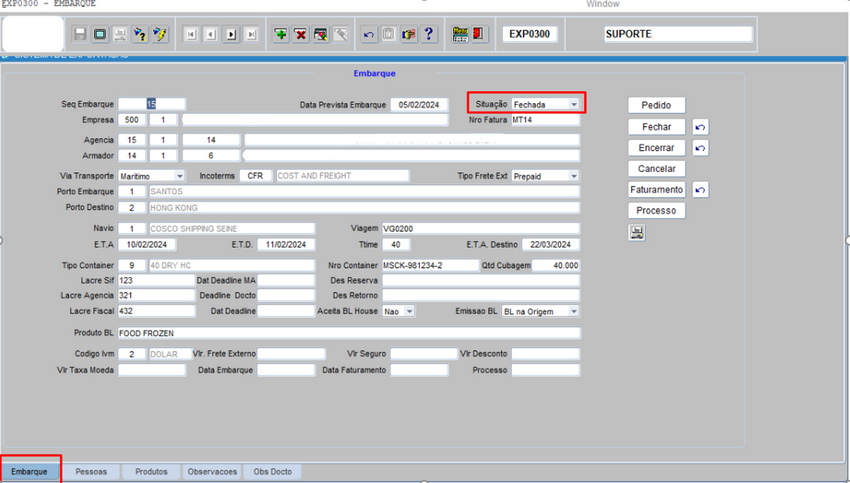This screenshot has width=850, height=483.
Task: Click the Faturamento button
Action: (x=656, y=190)
